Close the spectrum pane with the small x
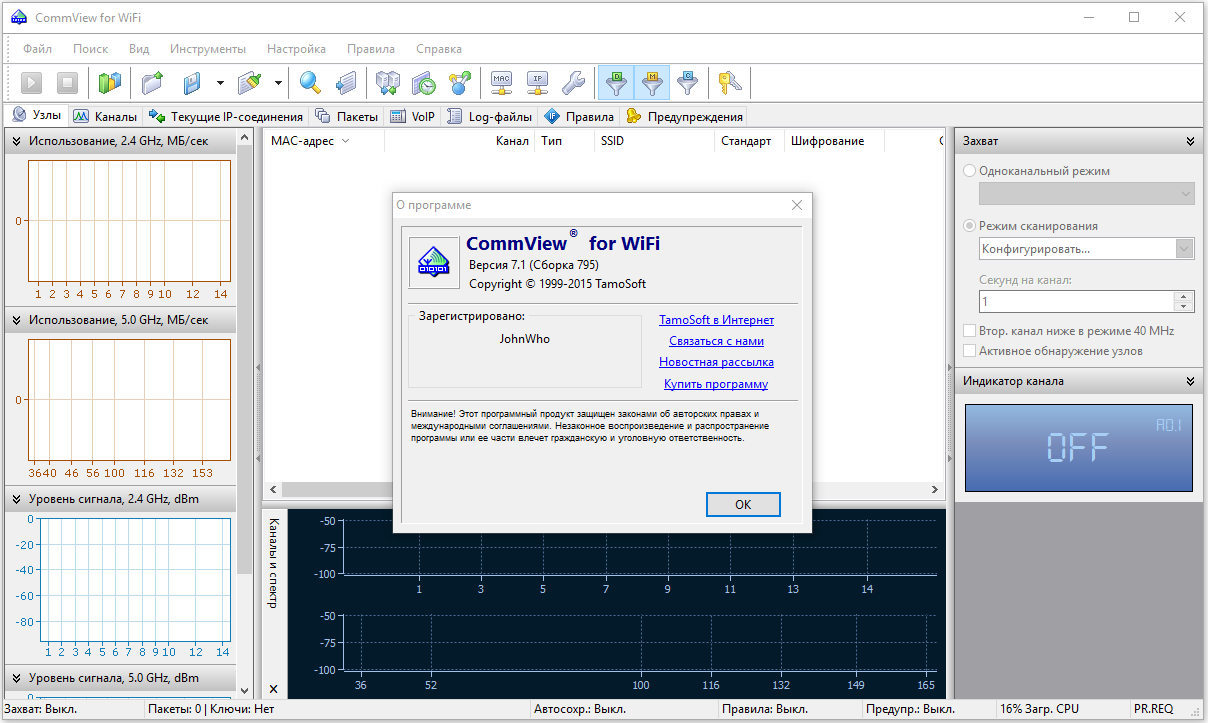1208x723 pixels. 274,689
